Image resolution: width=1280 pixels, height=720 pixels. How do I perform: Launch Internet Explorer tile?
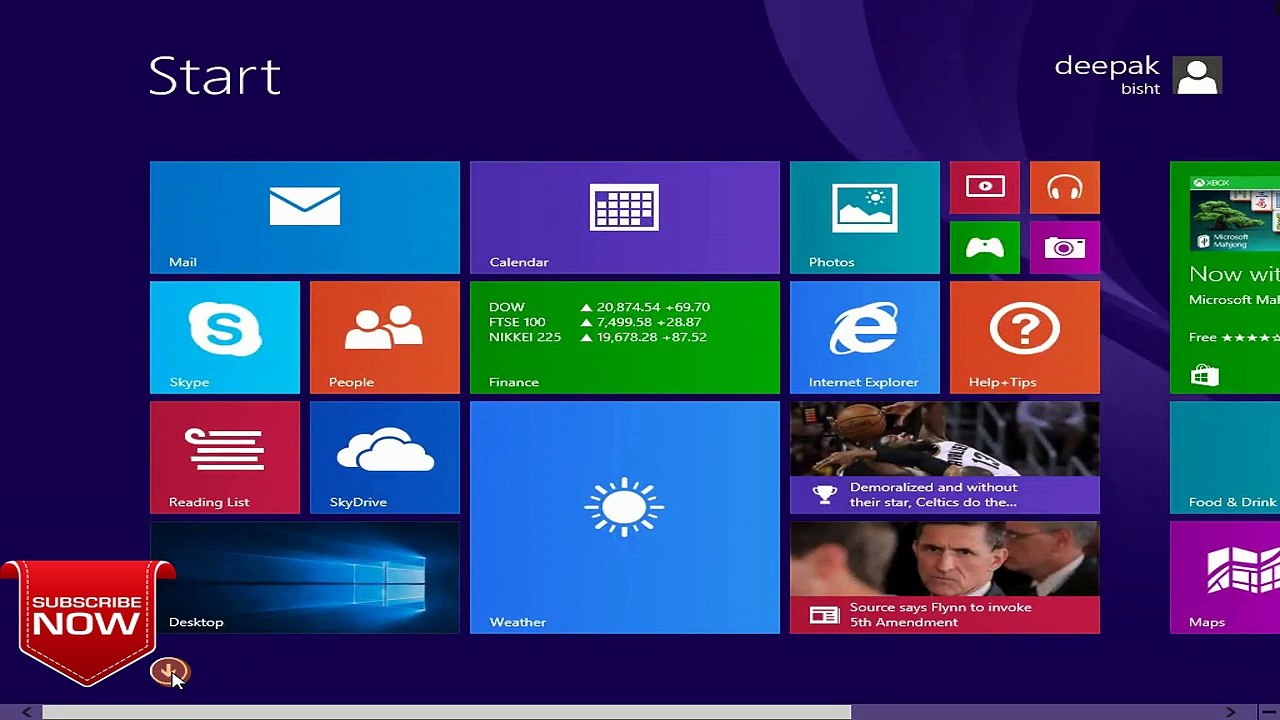coord(865,337)
